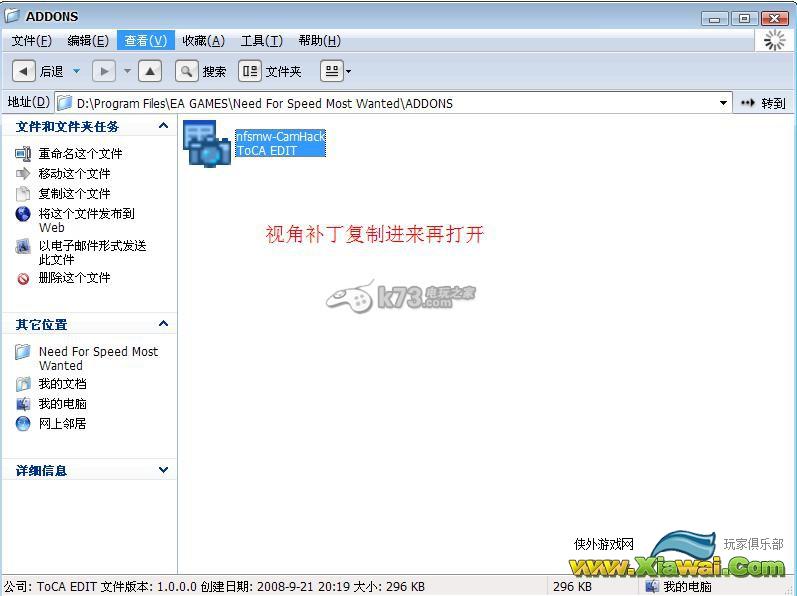Click the red delete file icon
The width and height of the screenshot is (797, 596).
[x=23, y=278]
